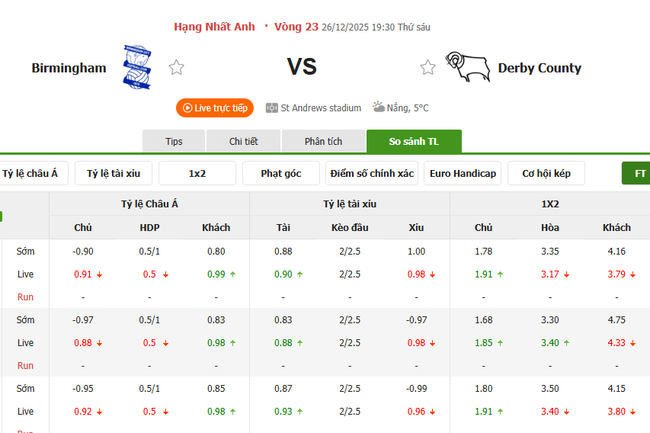Favorite Birmingham with the star icon
The height and width of the screenshot is (433, 650).
(177, 68)
